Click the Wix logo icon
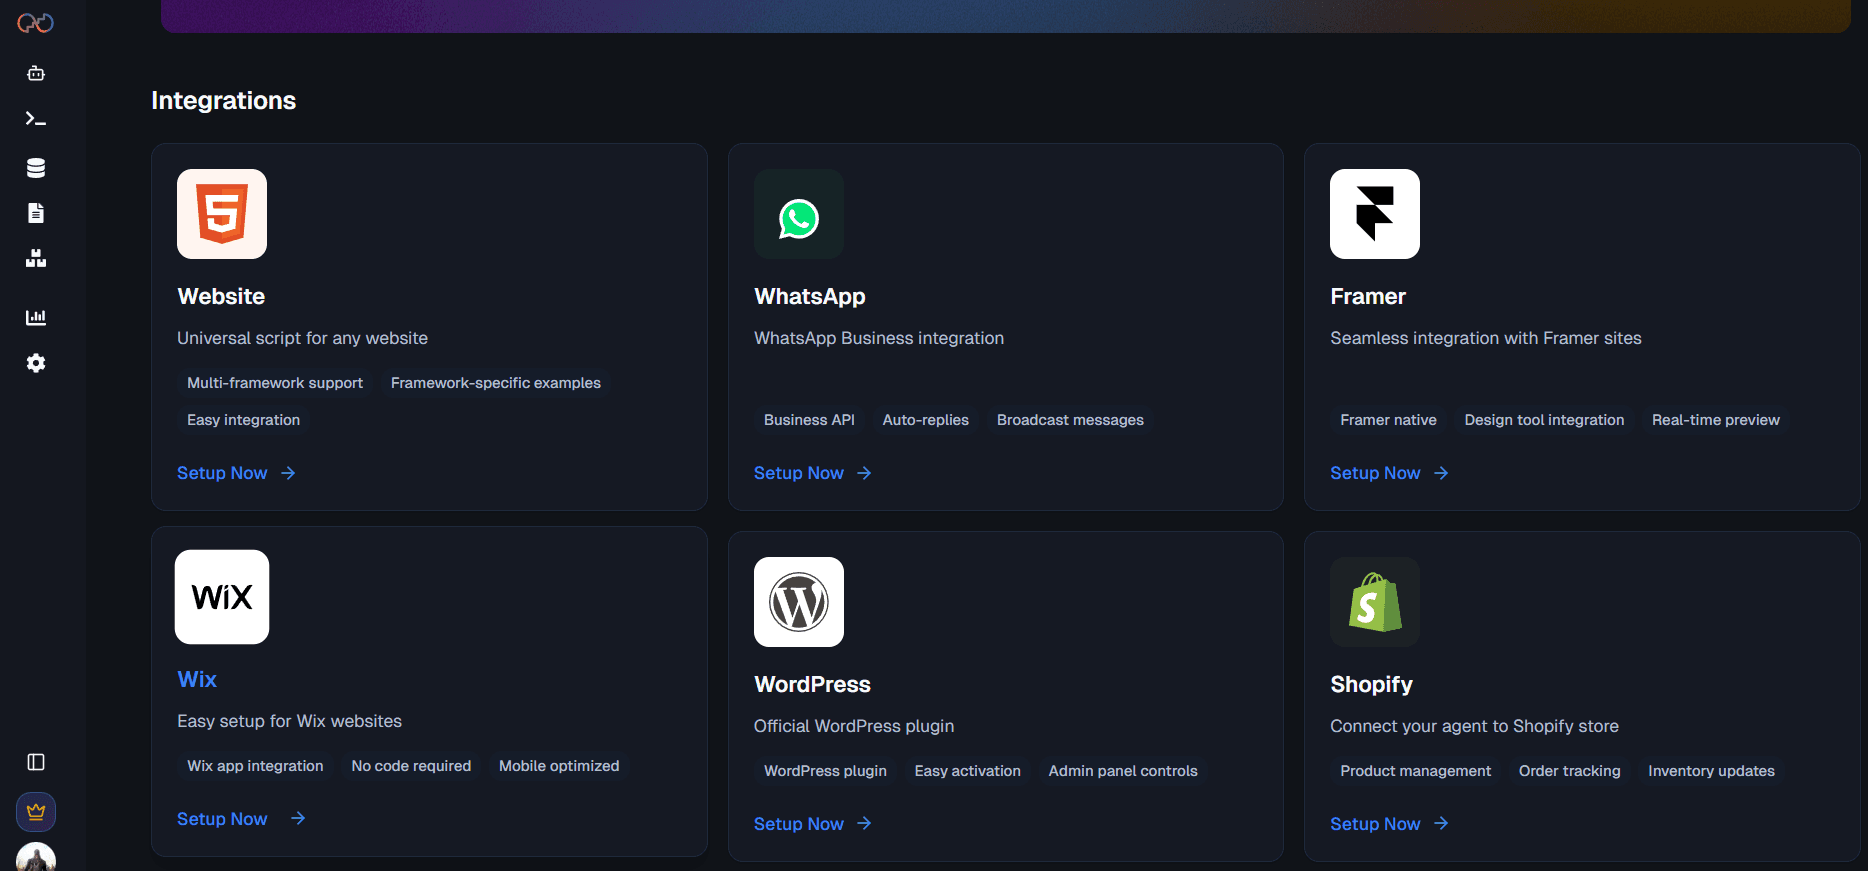Image resolution: width=1868 pixels, height=871 pixels. click(x=222, y=597)
